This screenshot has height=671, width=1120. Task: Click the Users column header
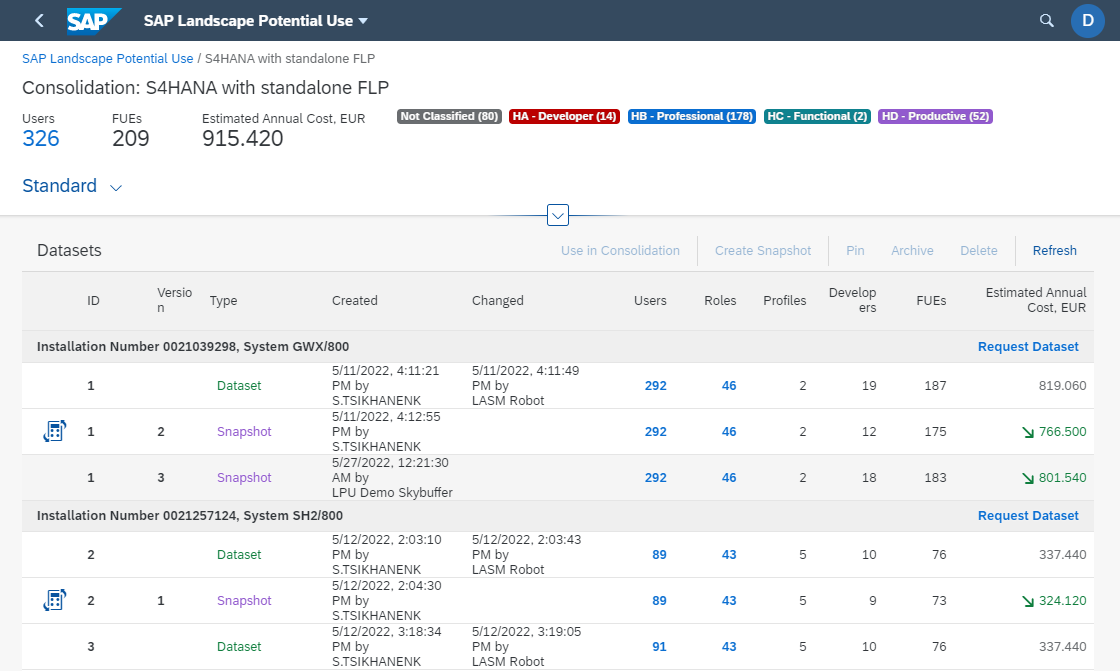tap(650, 301)
